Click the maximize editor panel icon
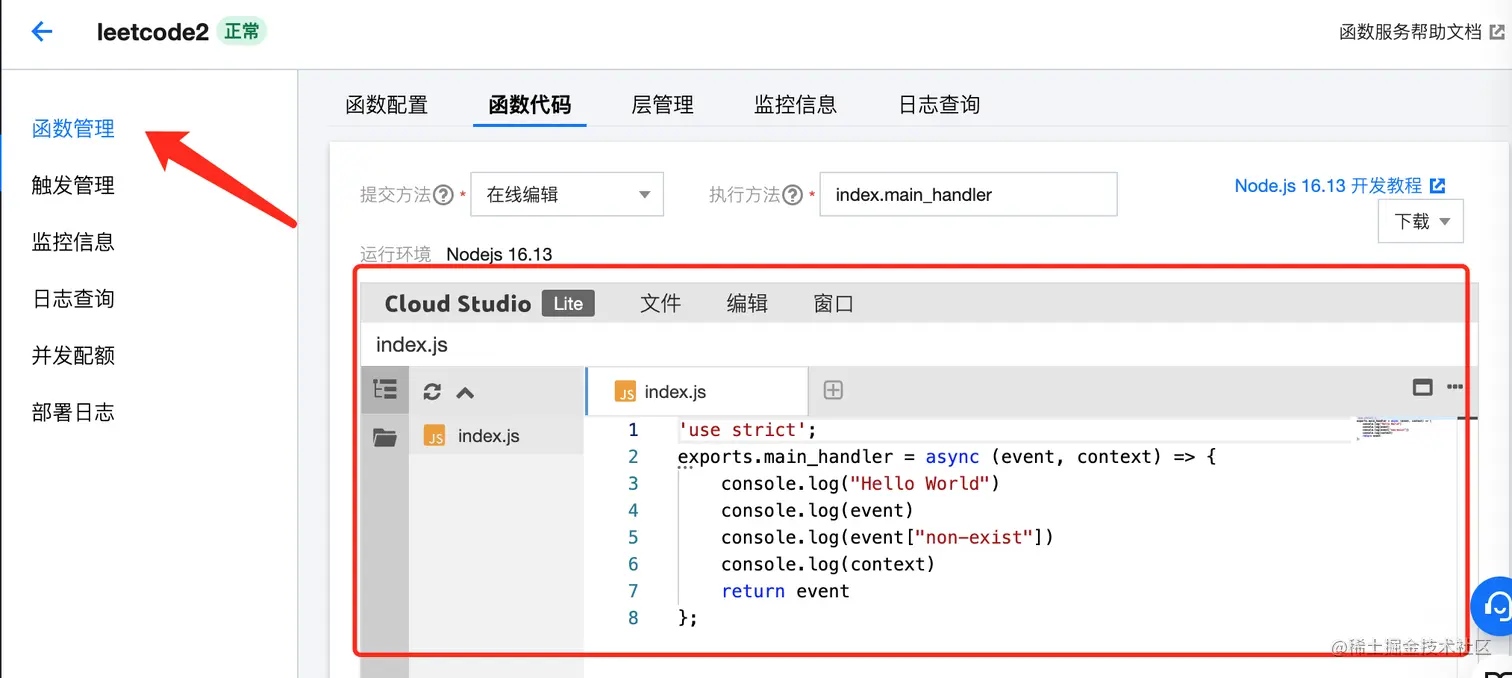This screenshot has width=1512, height=678. pyautogui.click(x=1423, y=388)
